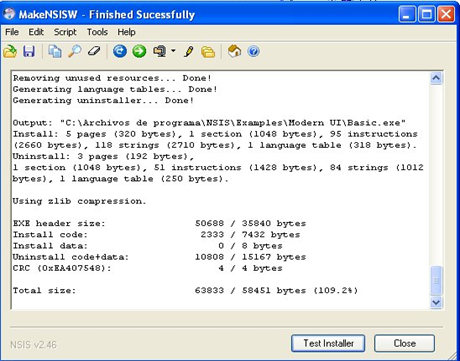Screen dimensions: 460x361
Task: Click the Clear Log eraser icon
Action: coord(94,51)
